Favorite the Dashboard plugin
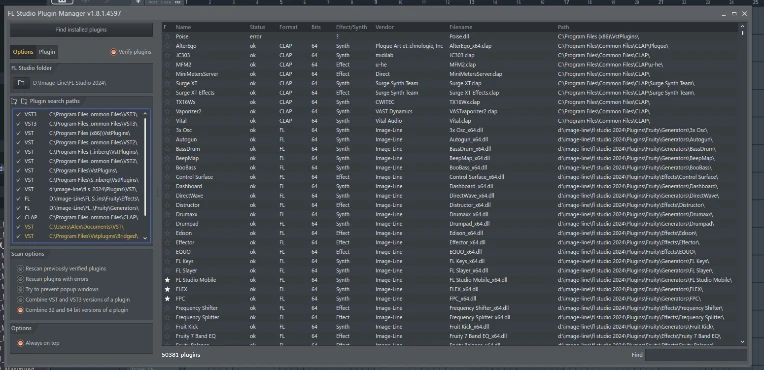The height and width of the screenshot is (370, 764). [168, 186]
